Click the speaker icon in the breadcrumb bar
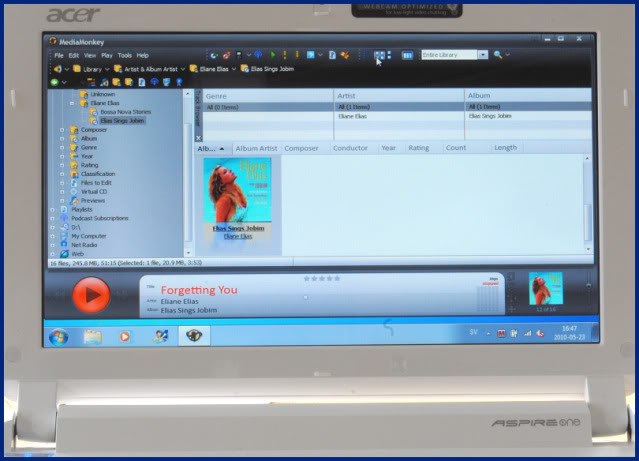Screen dimensions: 639x461 point(57,69)
